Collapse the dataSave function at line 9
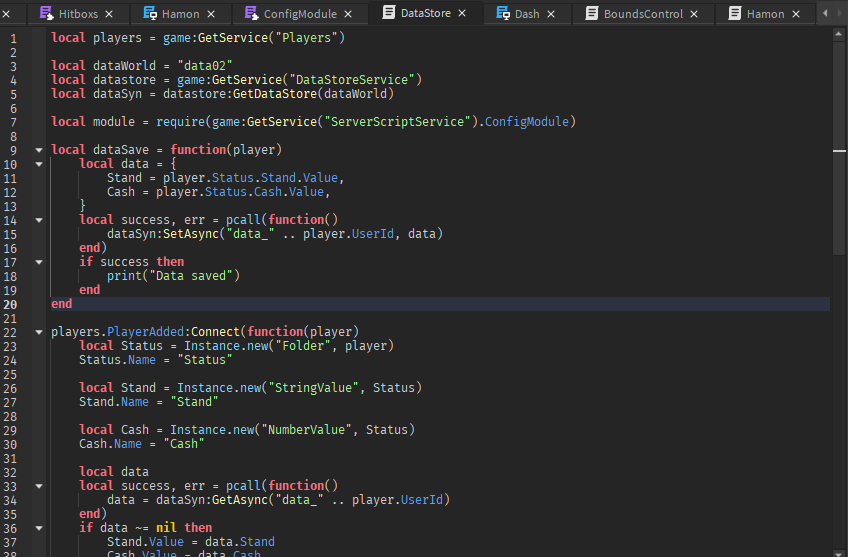The height and width of the screenshot is (557, 848). tap(39, 150)
